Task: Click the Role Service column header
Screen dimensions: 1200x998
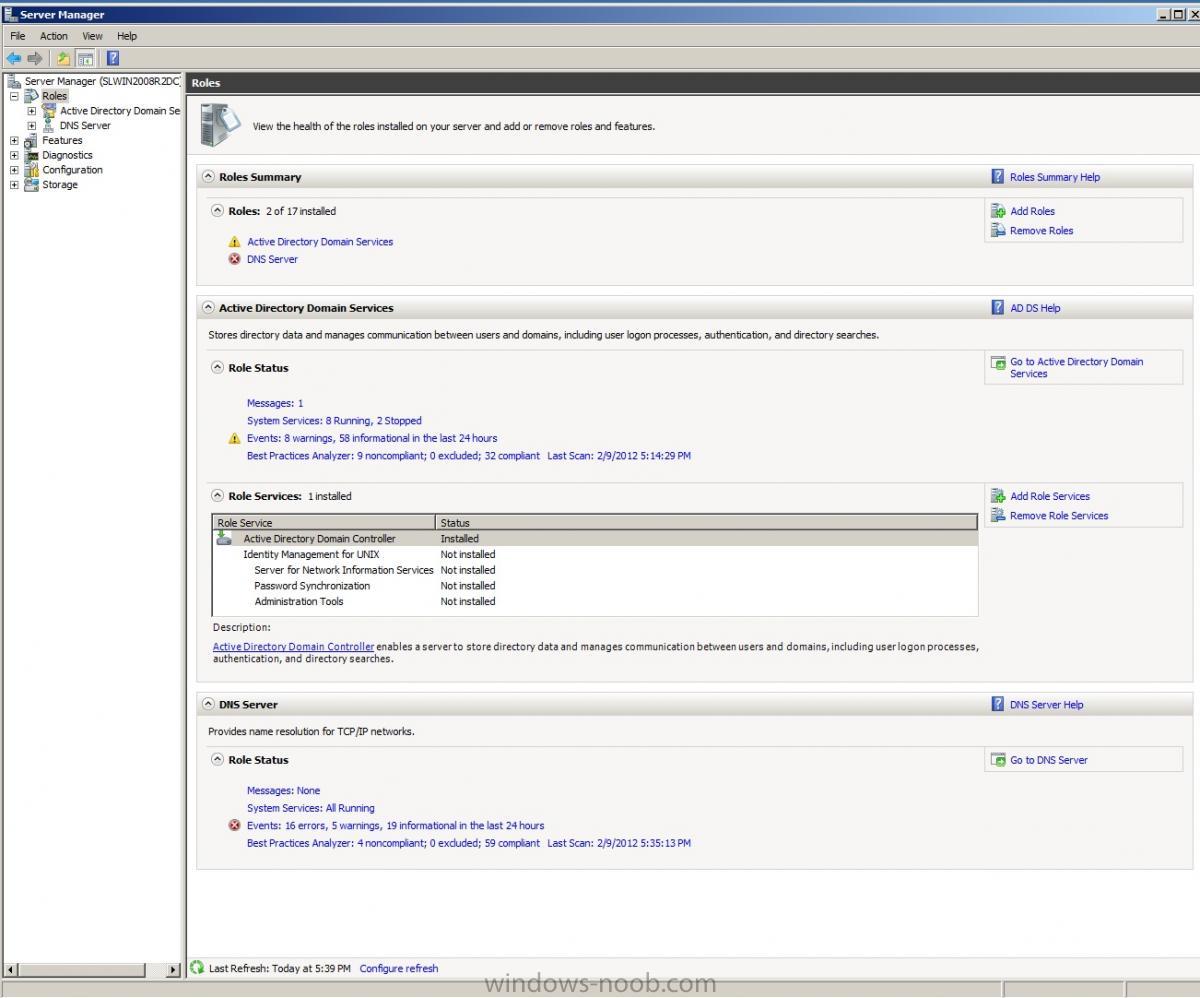Action: [324, 522]
